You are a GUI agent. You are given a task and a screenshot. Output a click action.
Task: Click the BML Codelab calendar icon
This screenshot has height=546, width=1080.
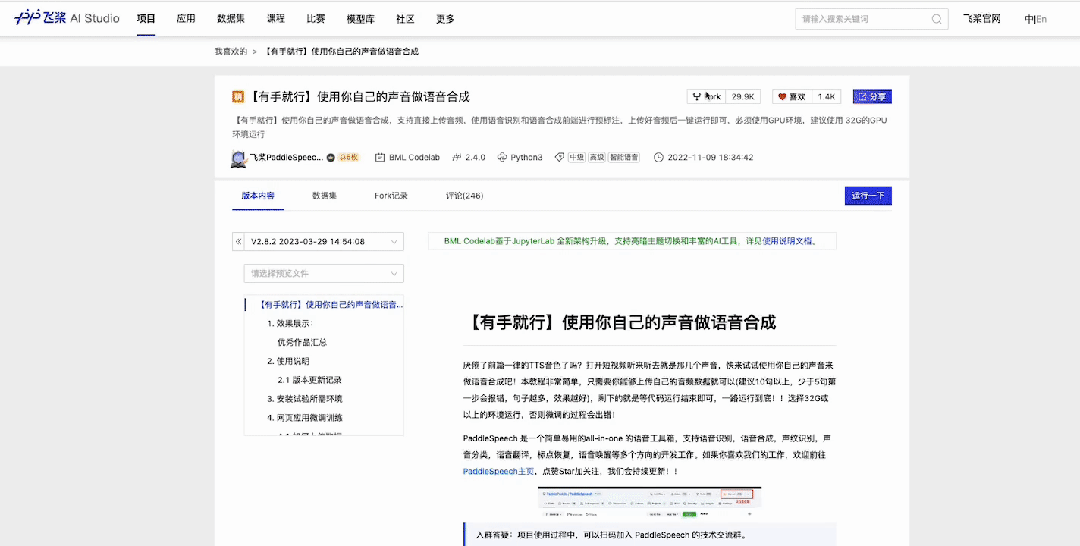[x=380, y=158]
